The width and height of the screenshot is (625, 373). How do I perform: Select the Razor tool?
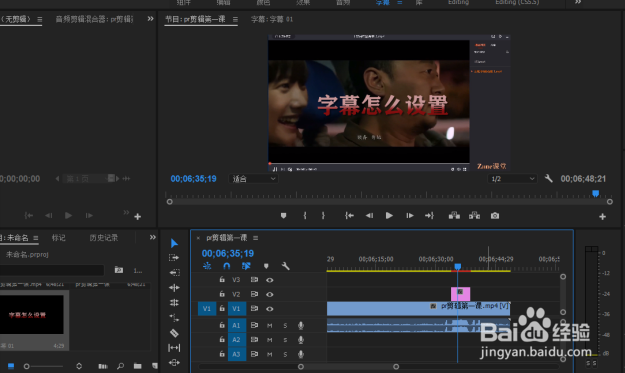pyautogui.click(x=174, y=333)
